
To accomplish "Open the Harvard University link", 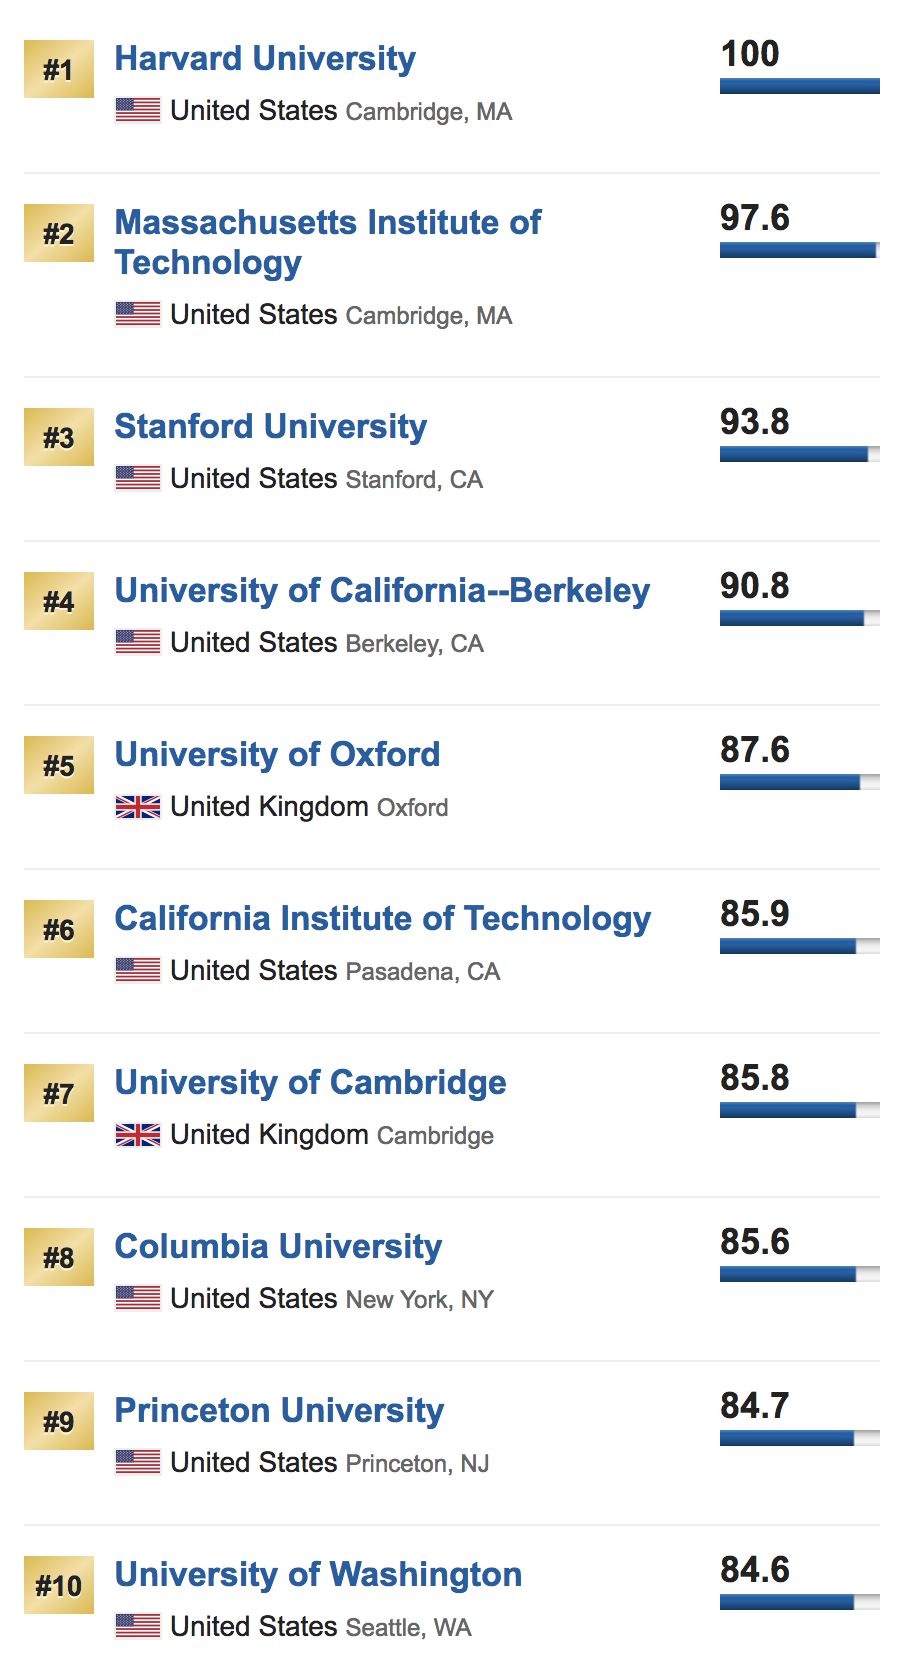I will (265, 59).
